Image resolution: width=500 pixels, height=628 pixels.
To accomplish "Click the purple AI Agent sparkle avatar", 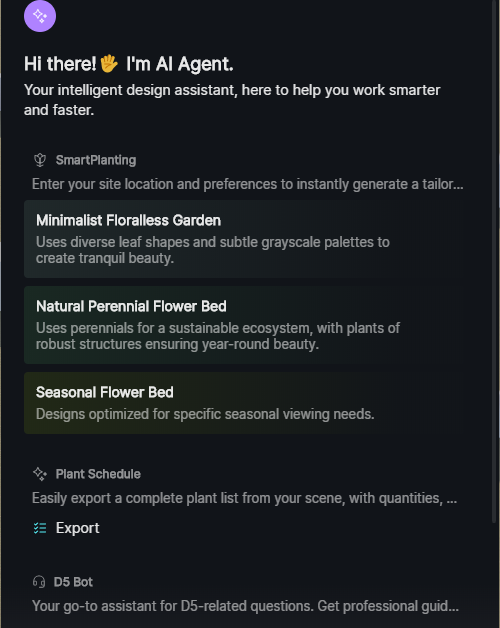I will tap(40, 16).
